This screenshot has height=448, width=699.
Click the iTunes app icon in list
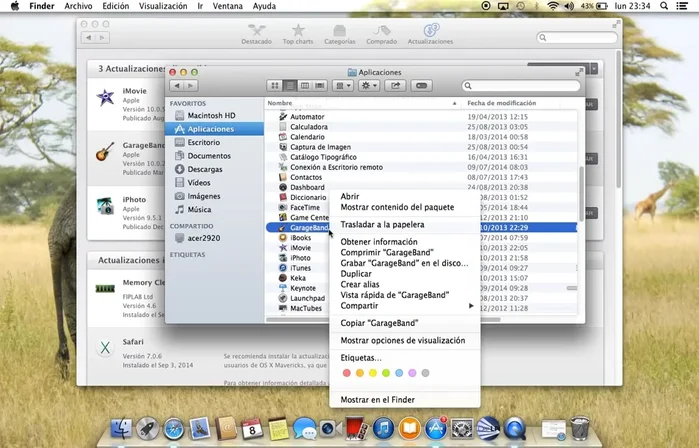[x=283, y=268]
